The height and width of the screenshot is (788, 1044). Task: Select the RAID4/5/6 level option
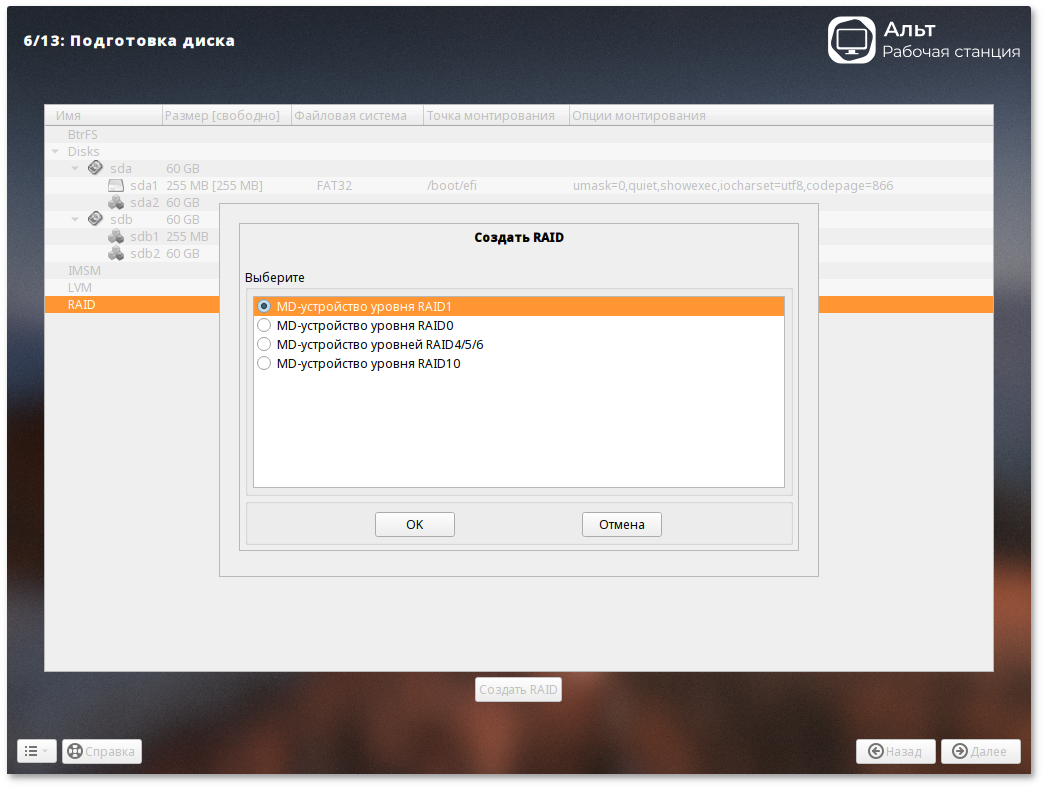(264, 344)
